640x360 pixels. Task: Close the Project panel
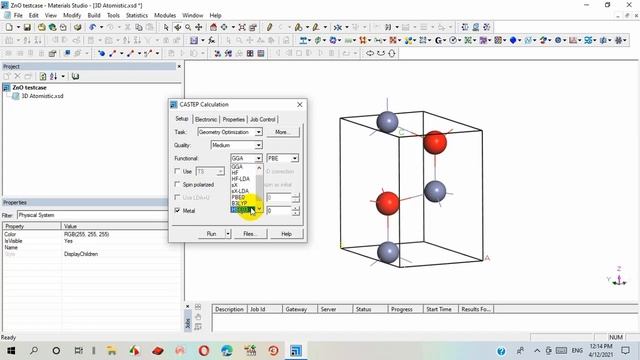pos(179,66)
